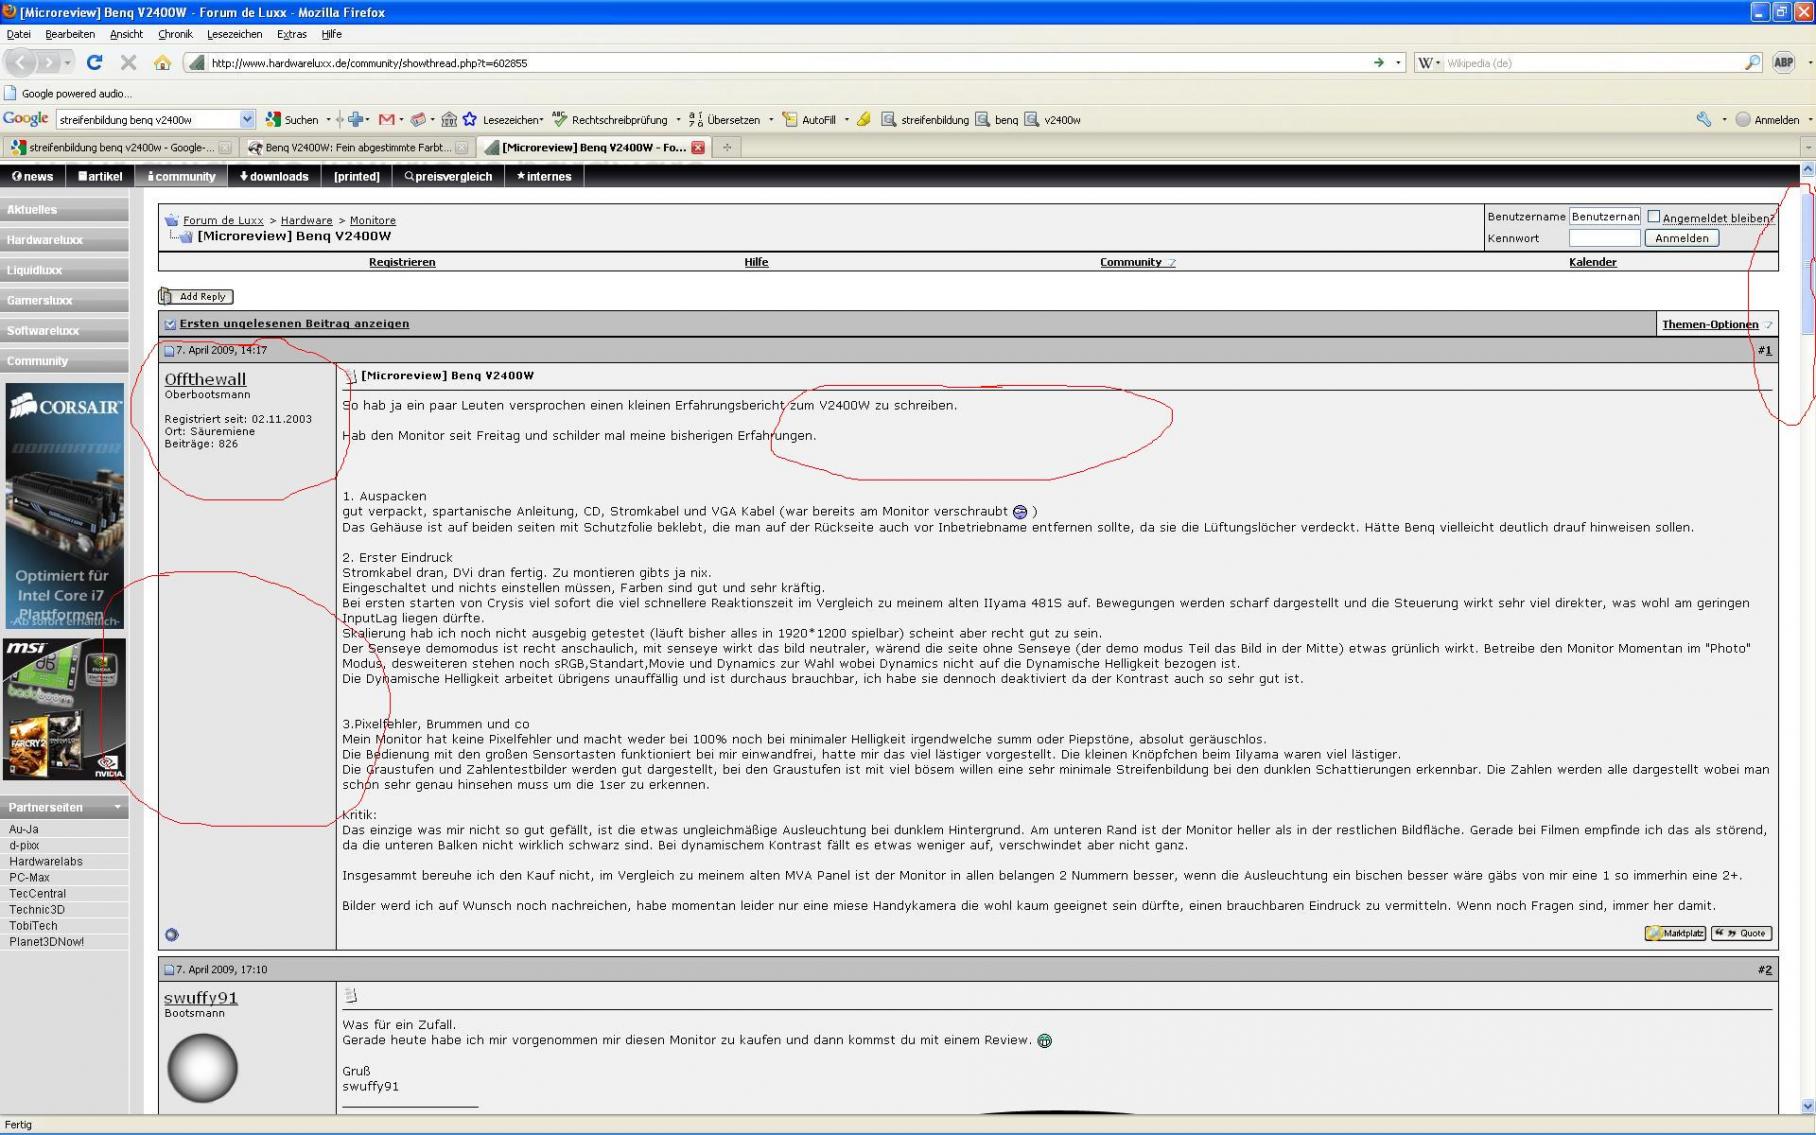Click Offthewall's online status icon
This screenshot has width=1816, height=1135.
click(x=172, y=935)
